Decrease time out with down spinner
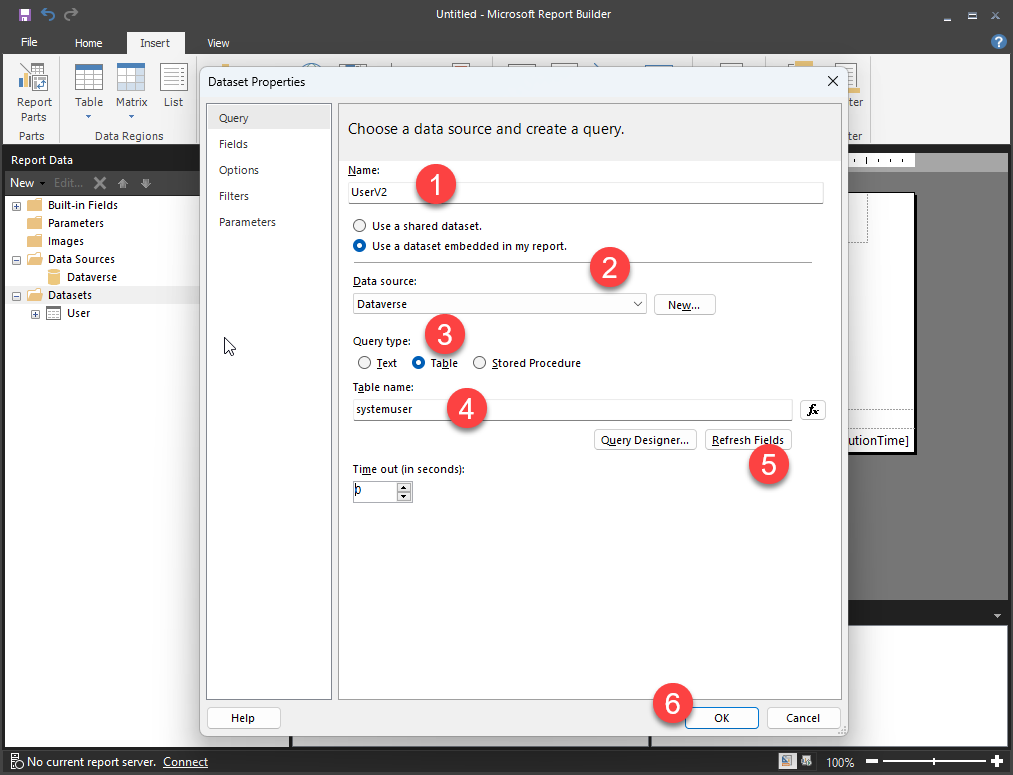Image resolution: width=1013 pixels, height=775 pixels. (x=404, y=497)
